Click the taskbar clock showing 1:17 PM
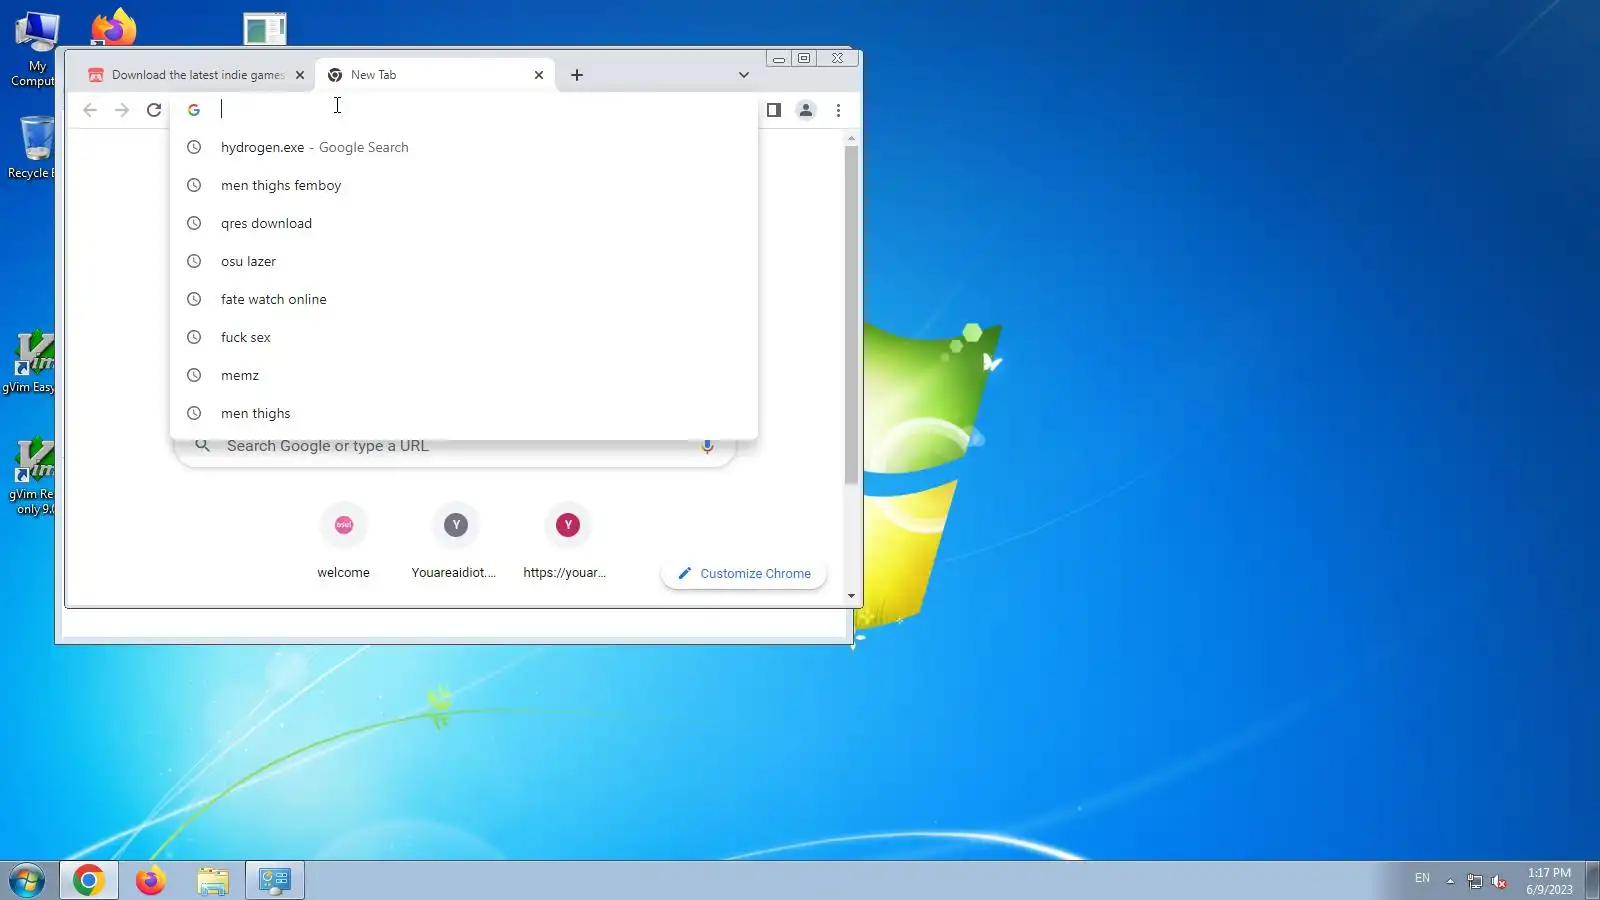 pos(1549,881)
